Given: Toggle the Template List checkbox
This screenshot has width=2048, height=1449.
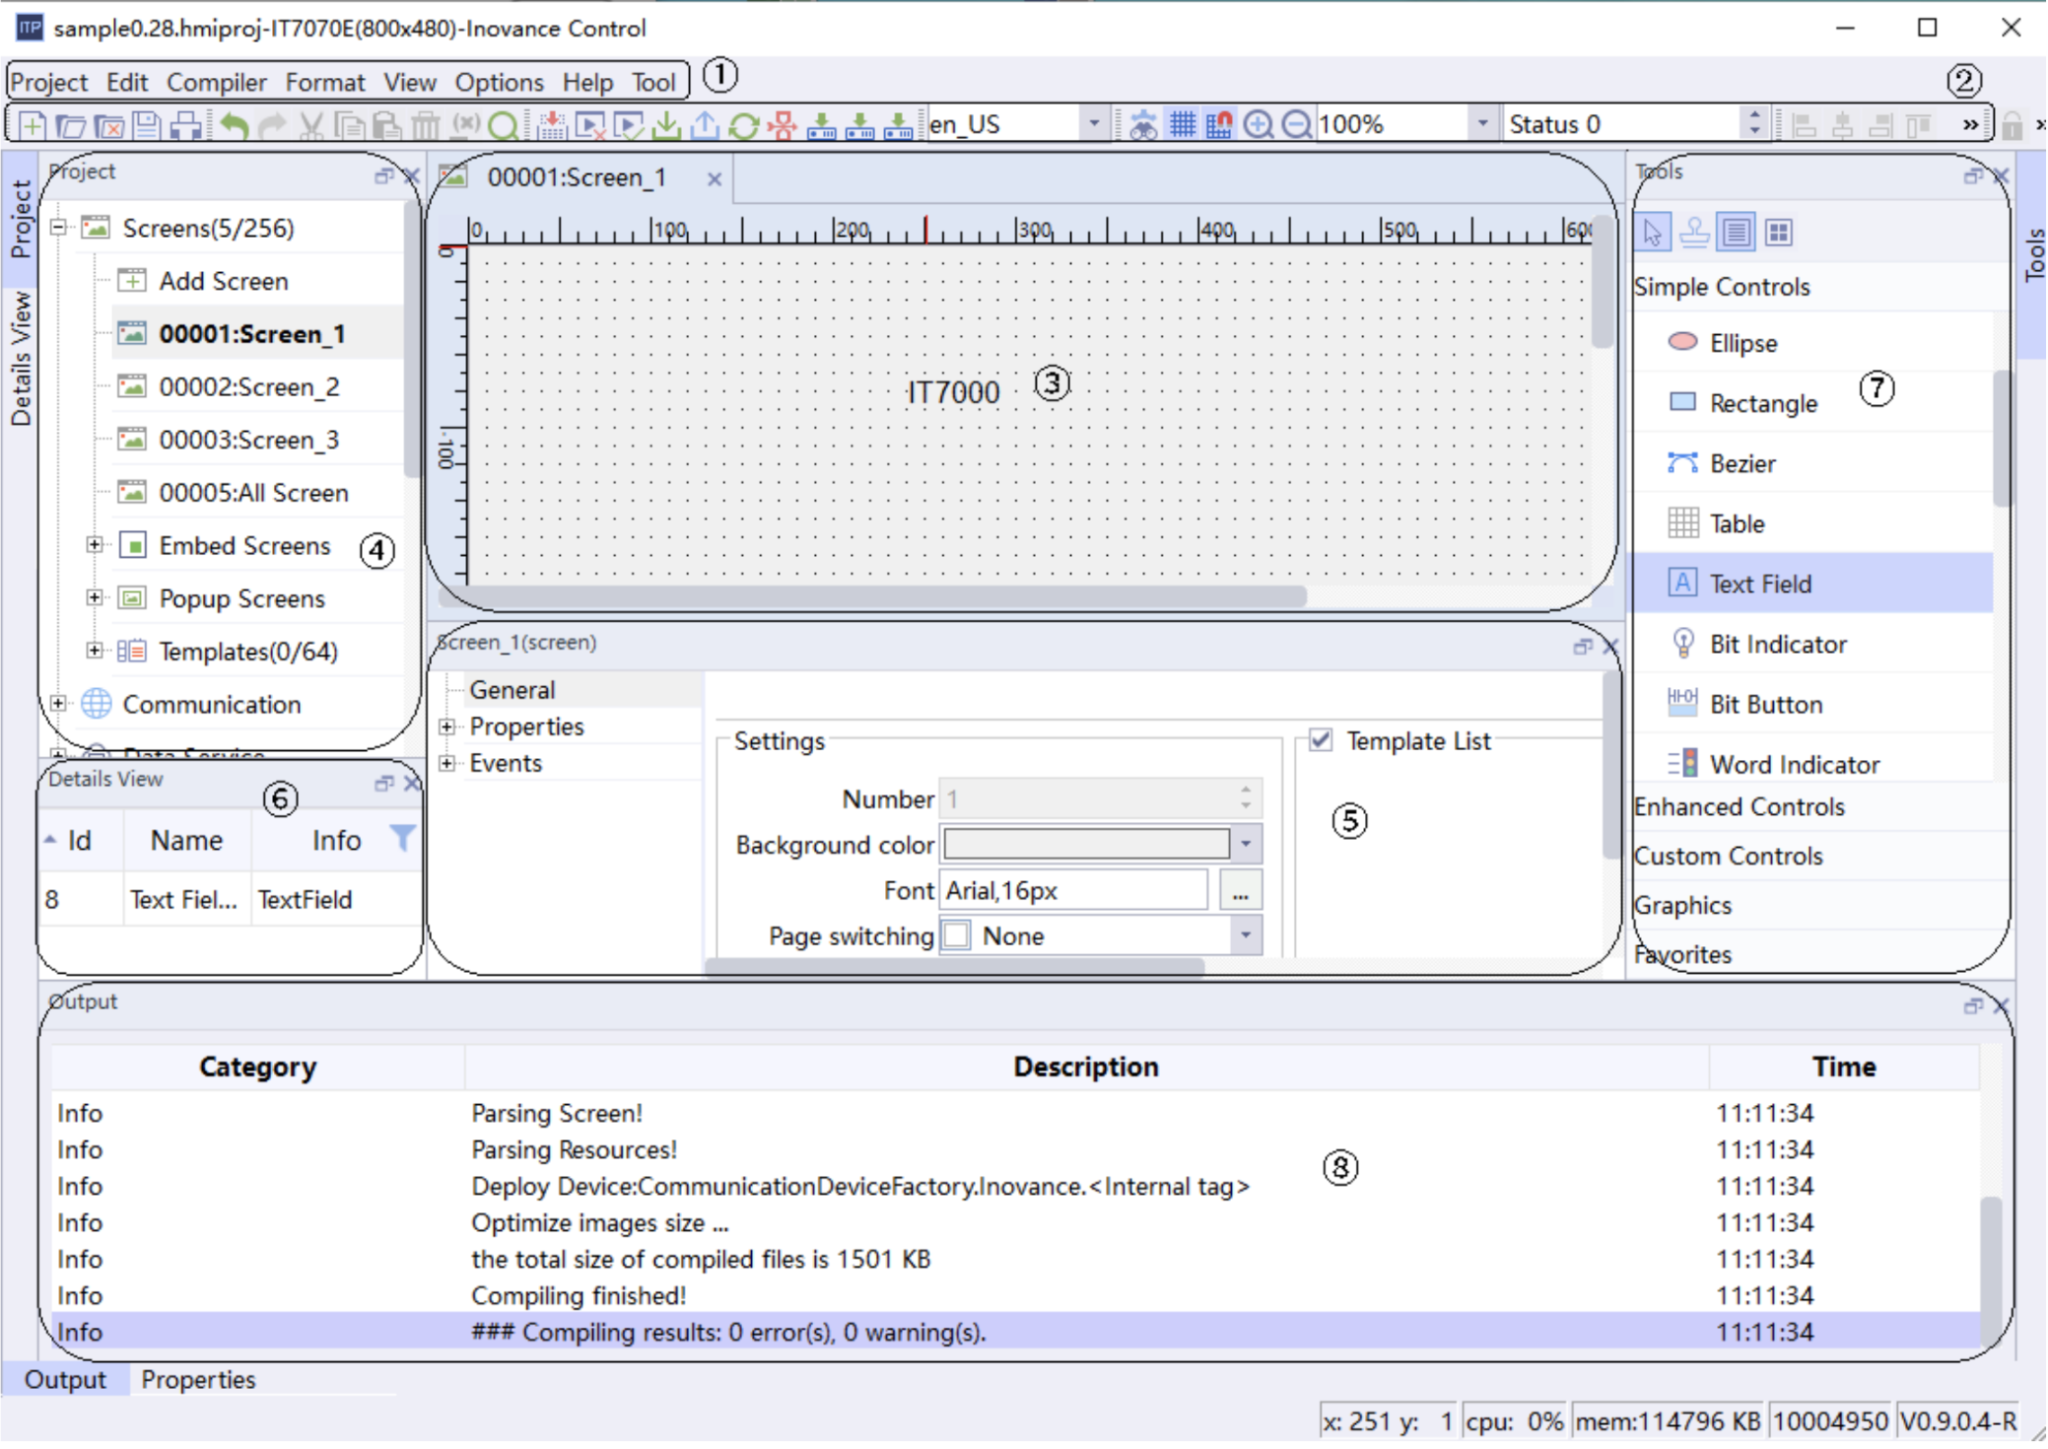Looking at the screenshot, I should pyautogui.click(x=1321, y=740).
